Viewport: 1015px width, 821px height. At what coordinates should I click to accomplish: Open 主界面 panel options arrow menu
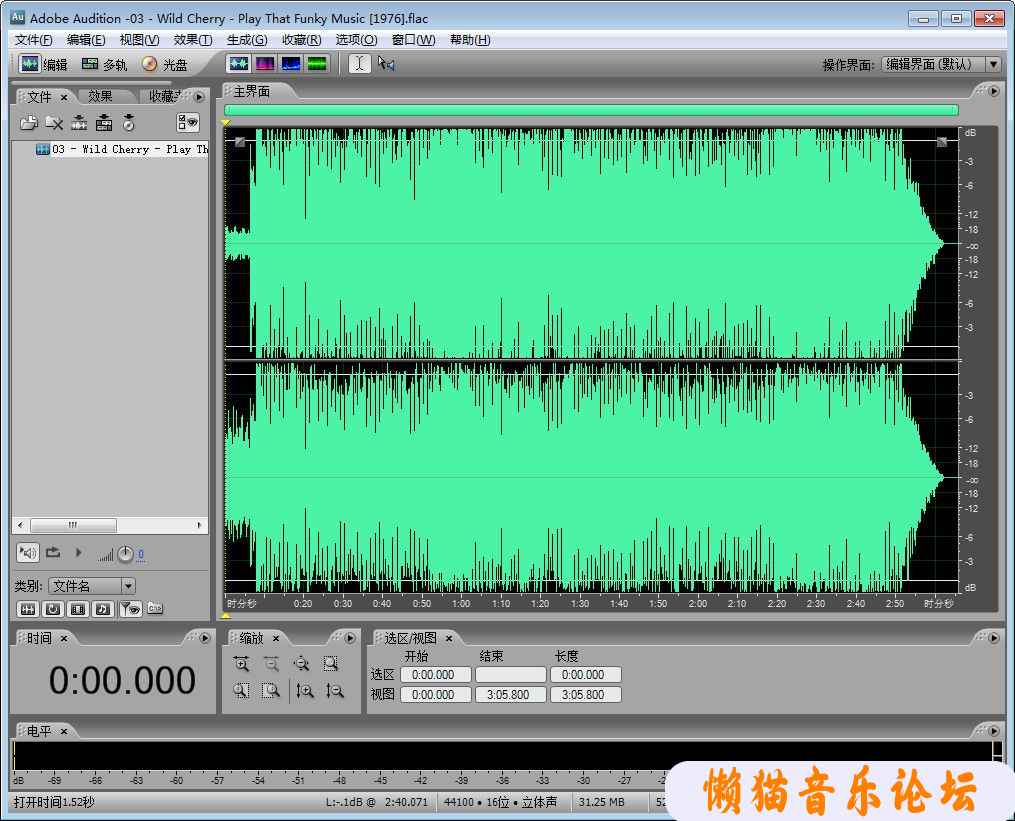point(994,91)
